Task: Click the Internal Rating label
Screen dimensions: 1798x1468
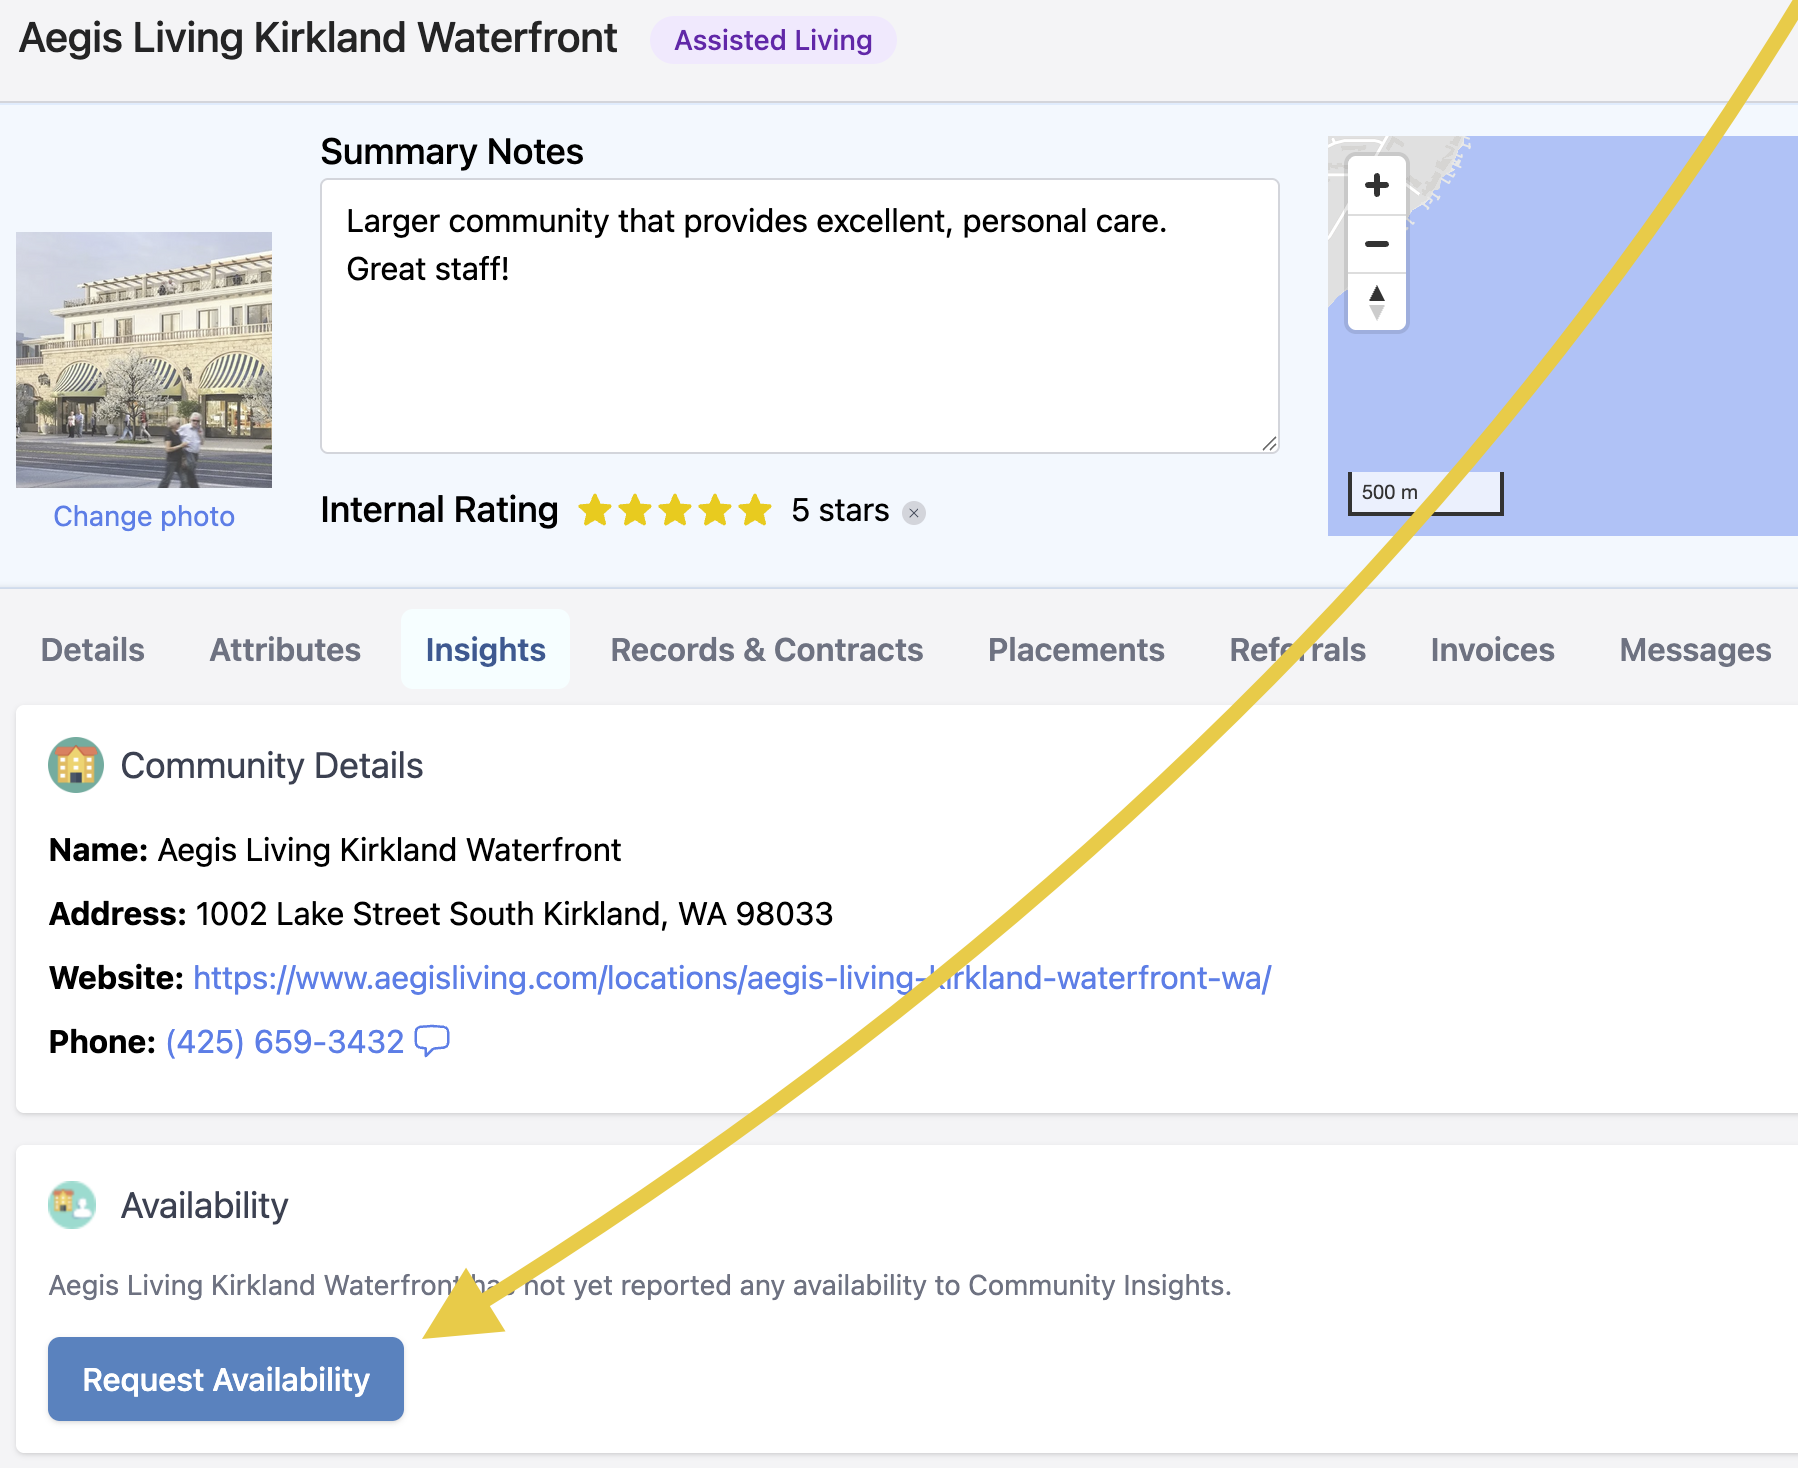Action: click(x=439, y=510)
